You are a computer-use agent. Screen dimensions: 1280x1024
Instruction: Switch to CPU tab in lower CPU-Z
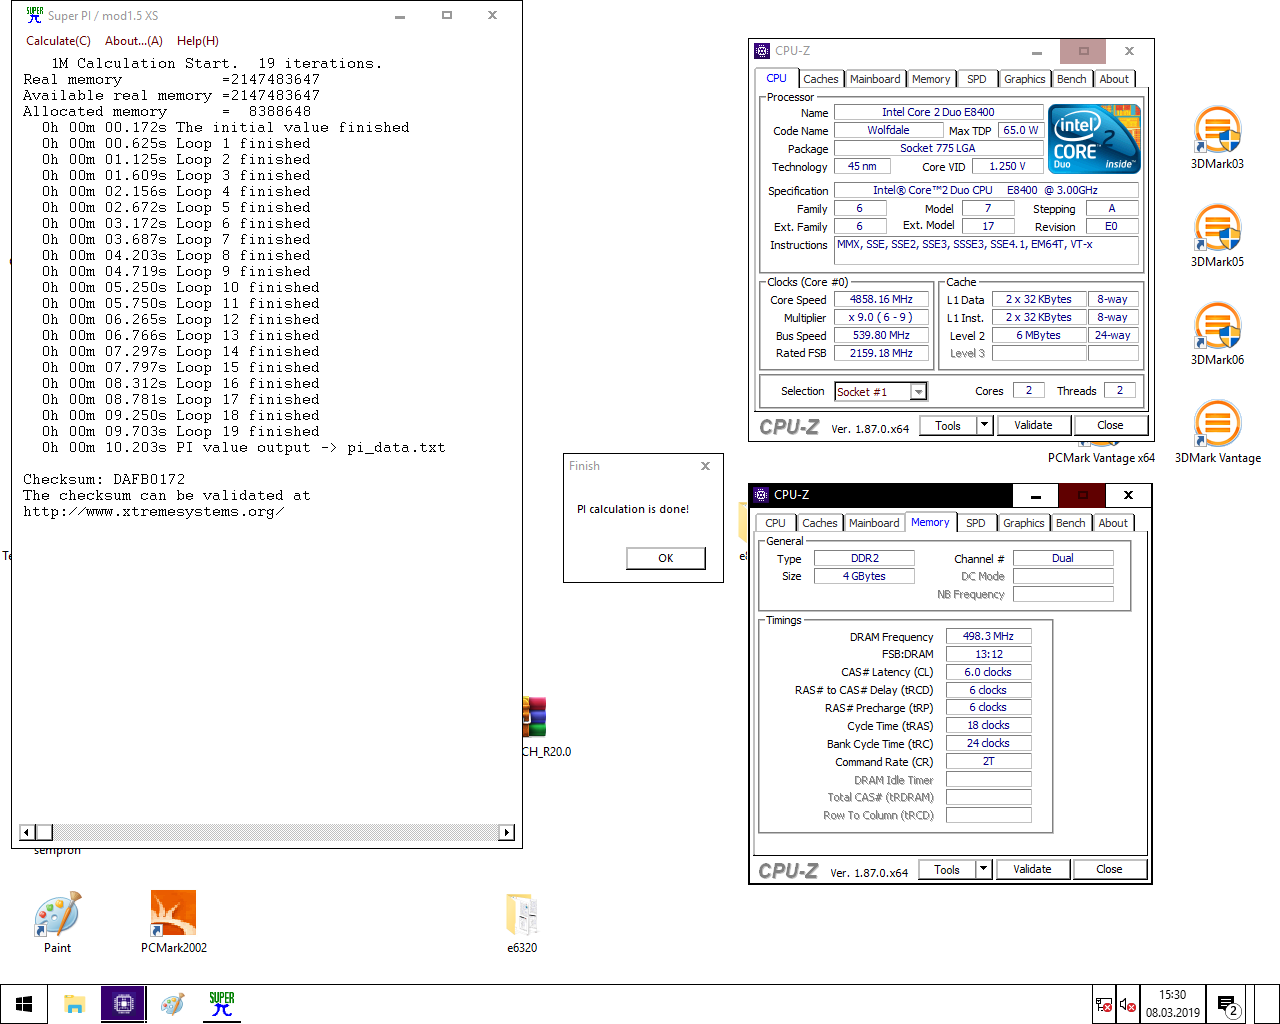coord(776,523)
